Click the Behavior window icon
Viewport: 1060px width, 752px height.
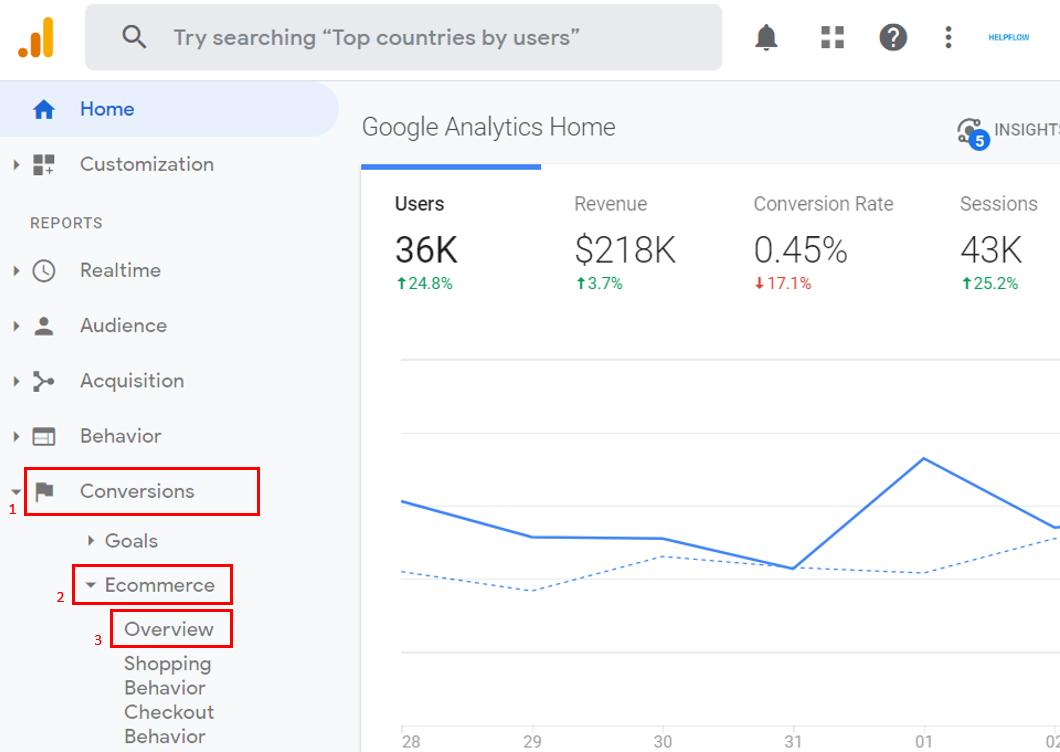click(x=44, y=437)
